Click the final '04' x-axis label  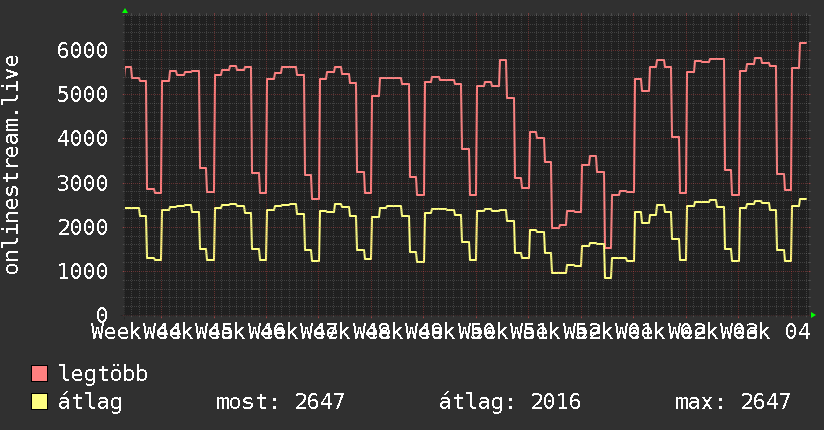[798, 332]
